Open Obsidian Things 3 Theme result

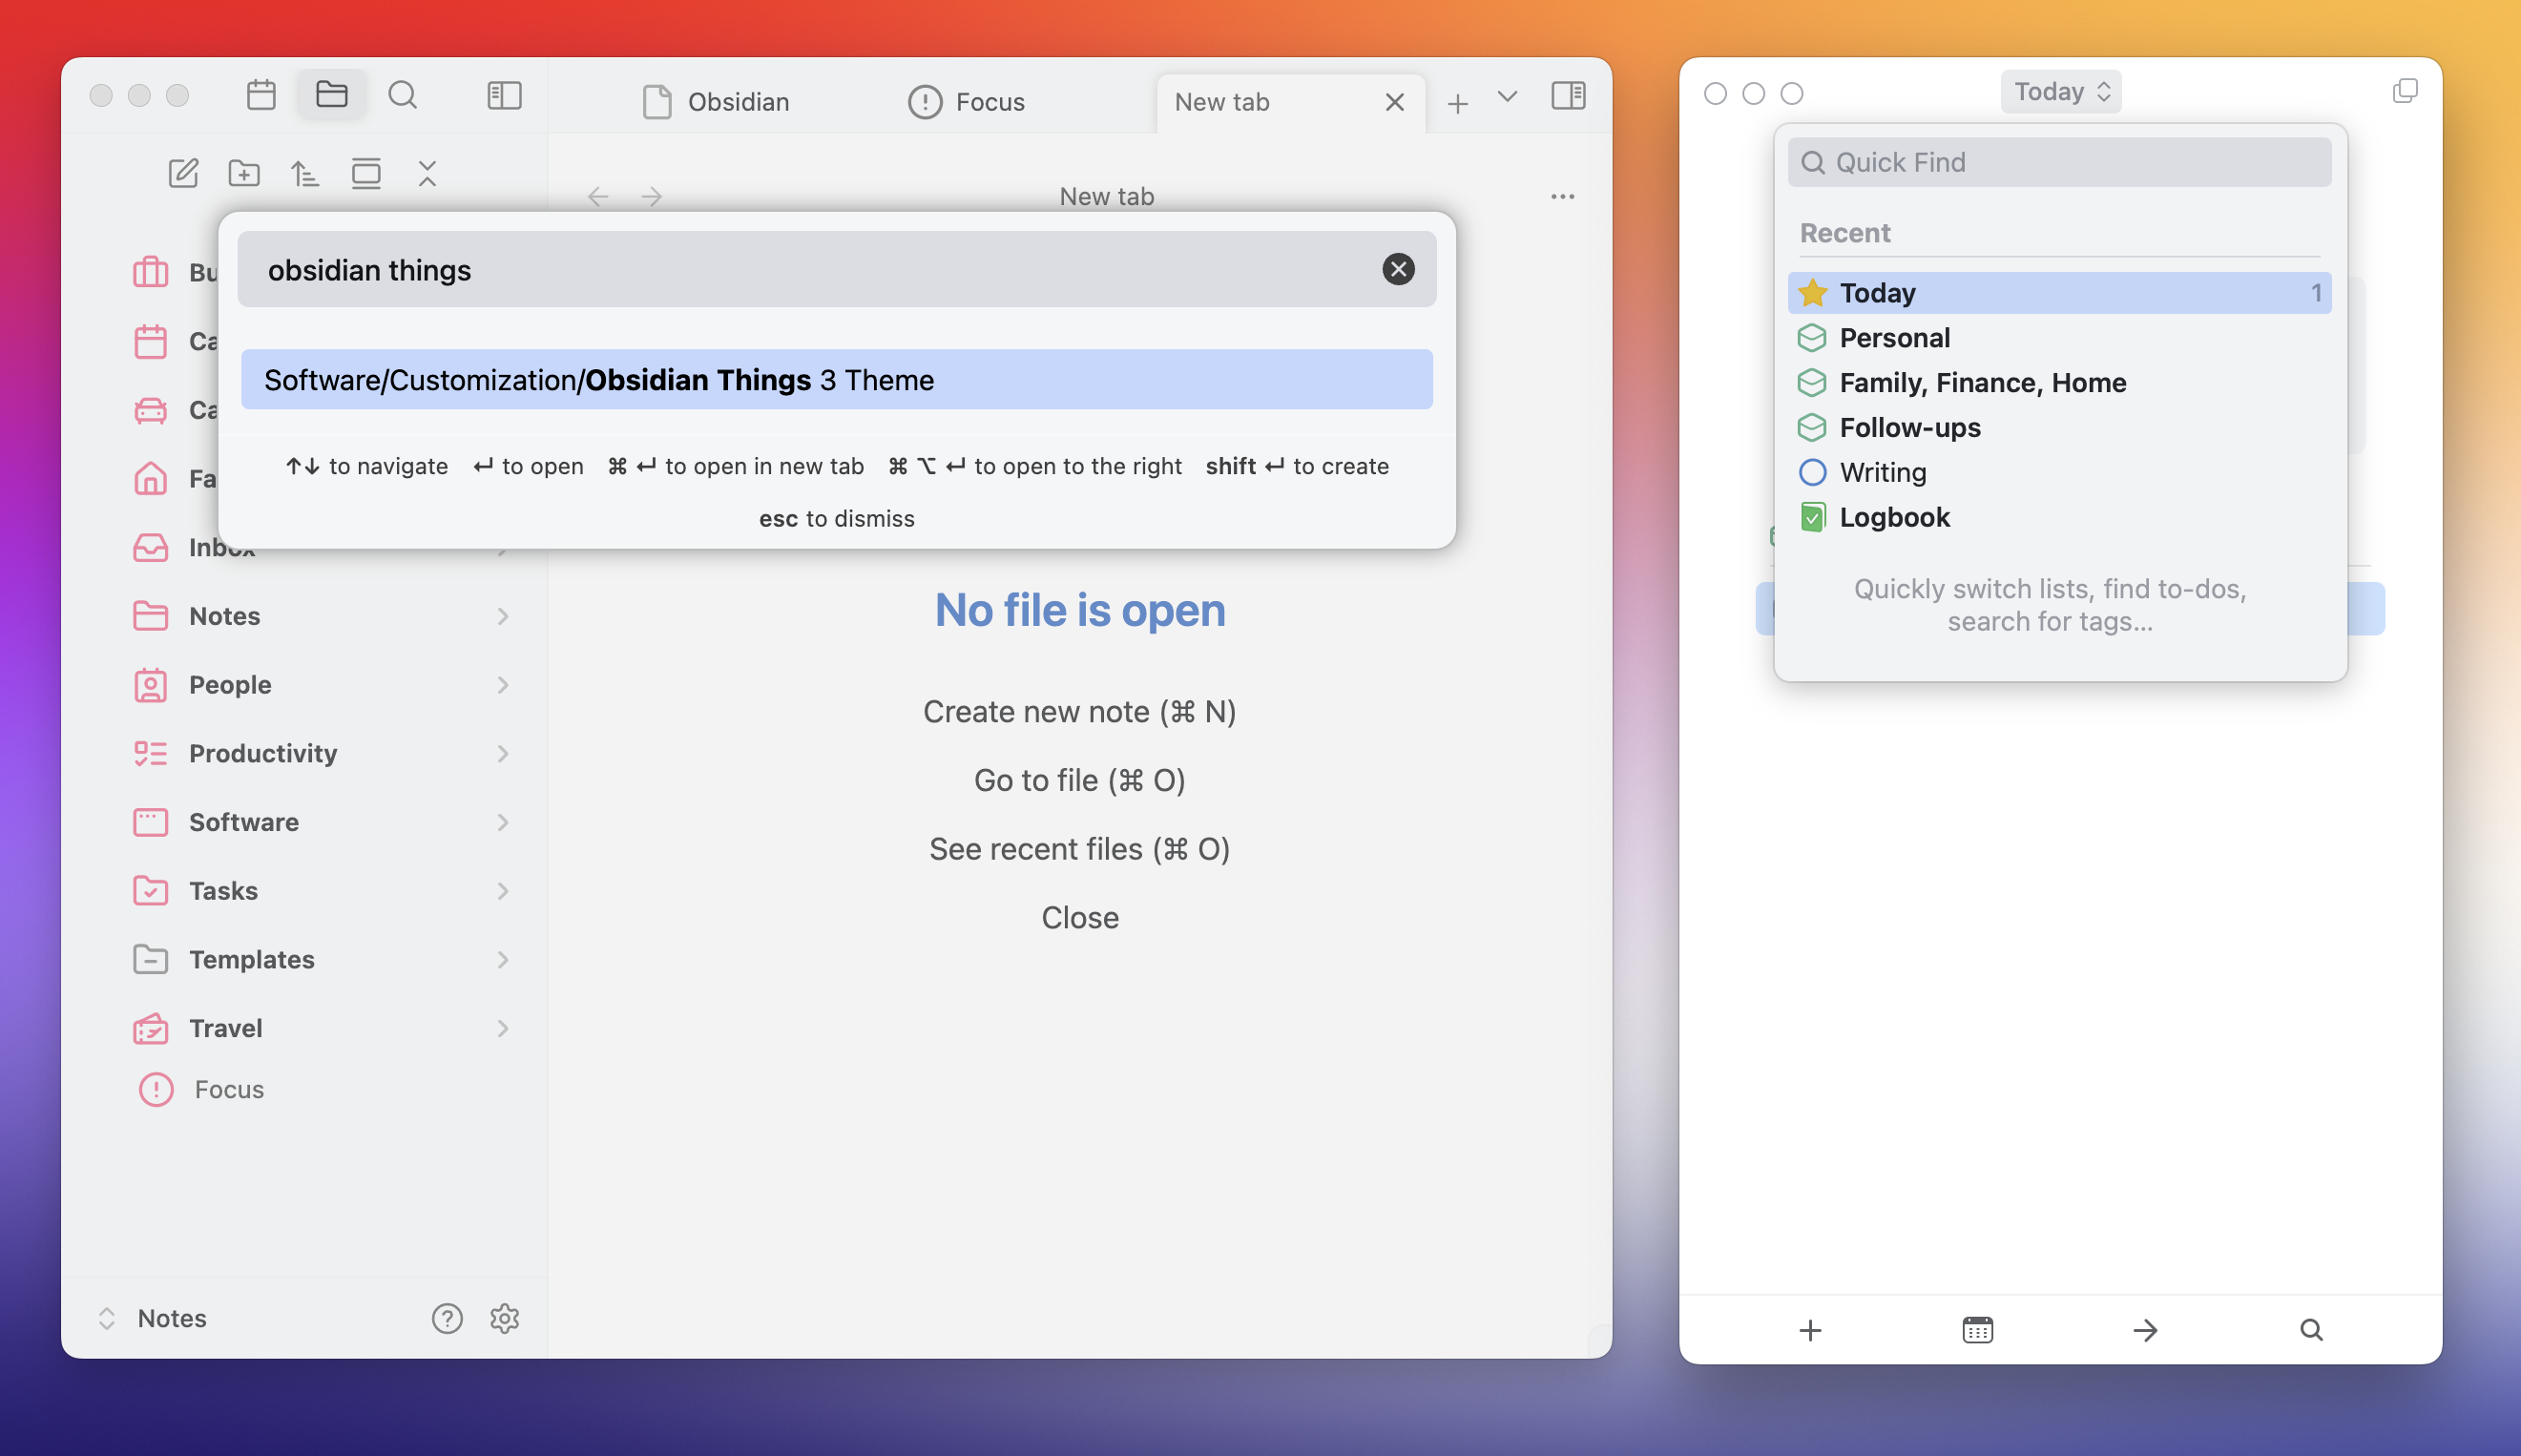(x=837, y=380)
